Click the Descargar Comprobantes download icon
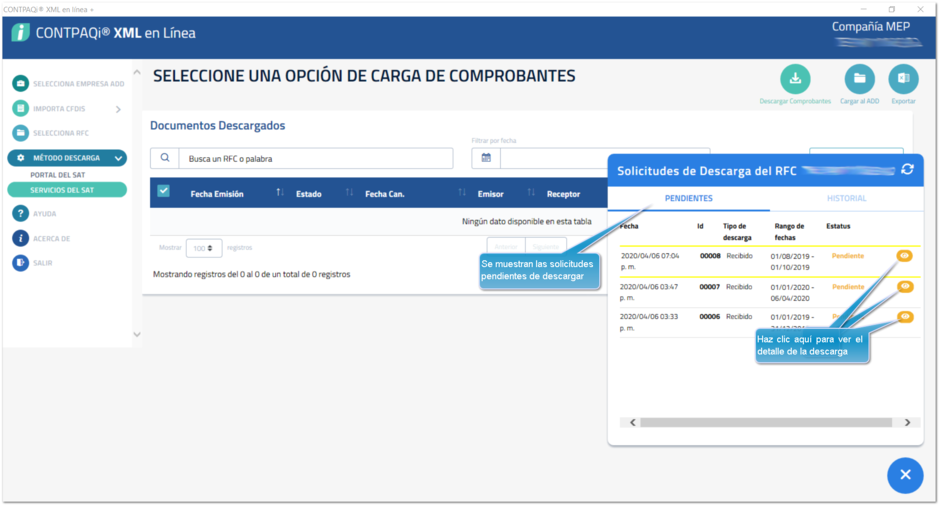 pyautogui.click(x=795, y=79)
